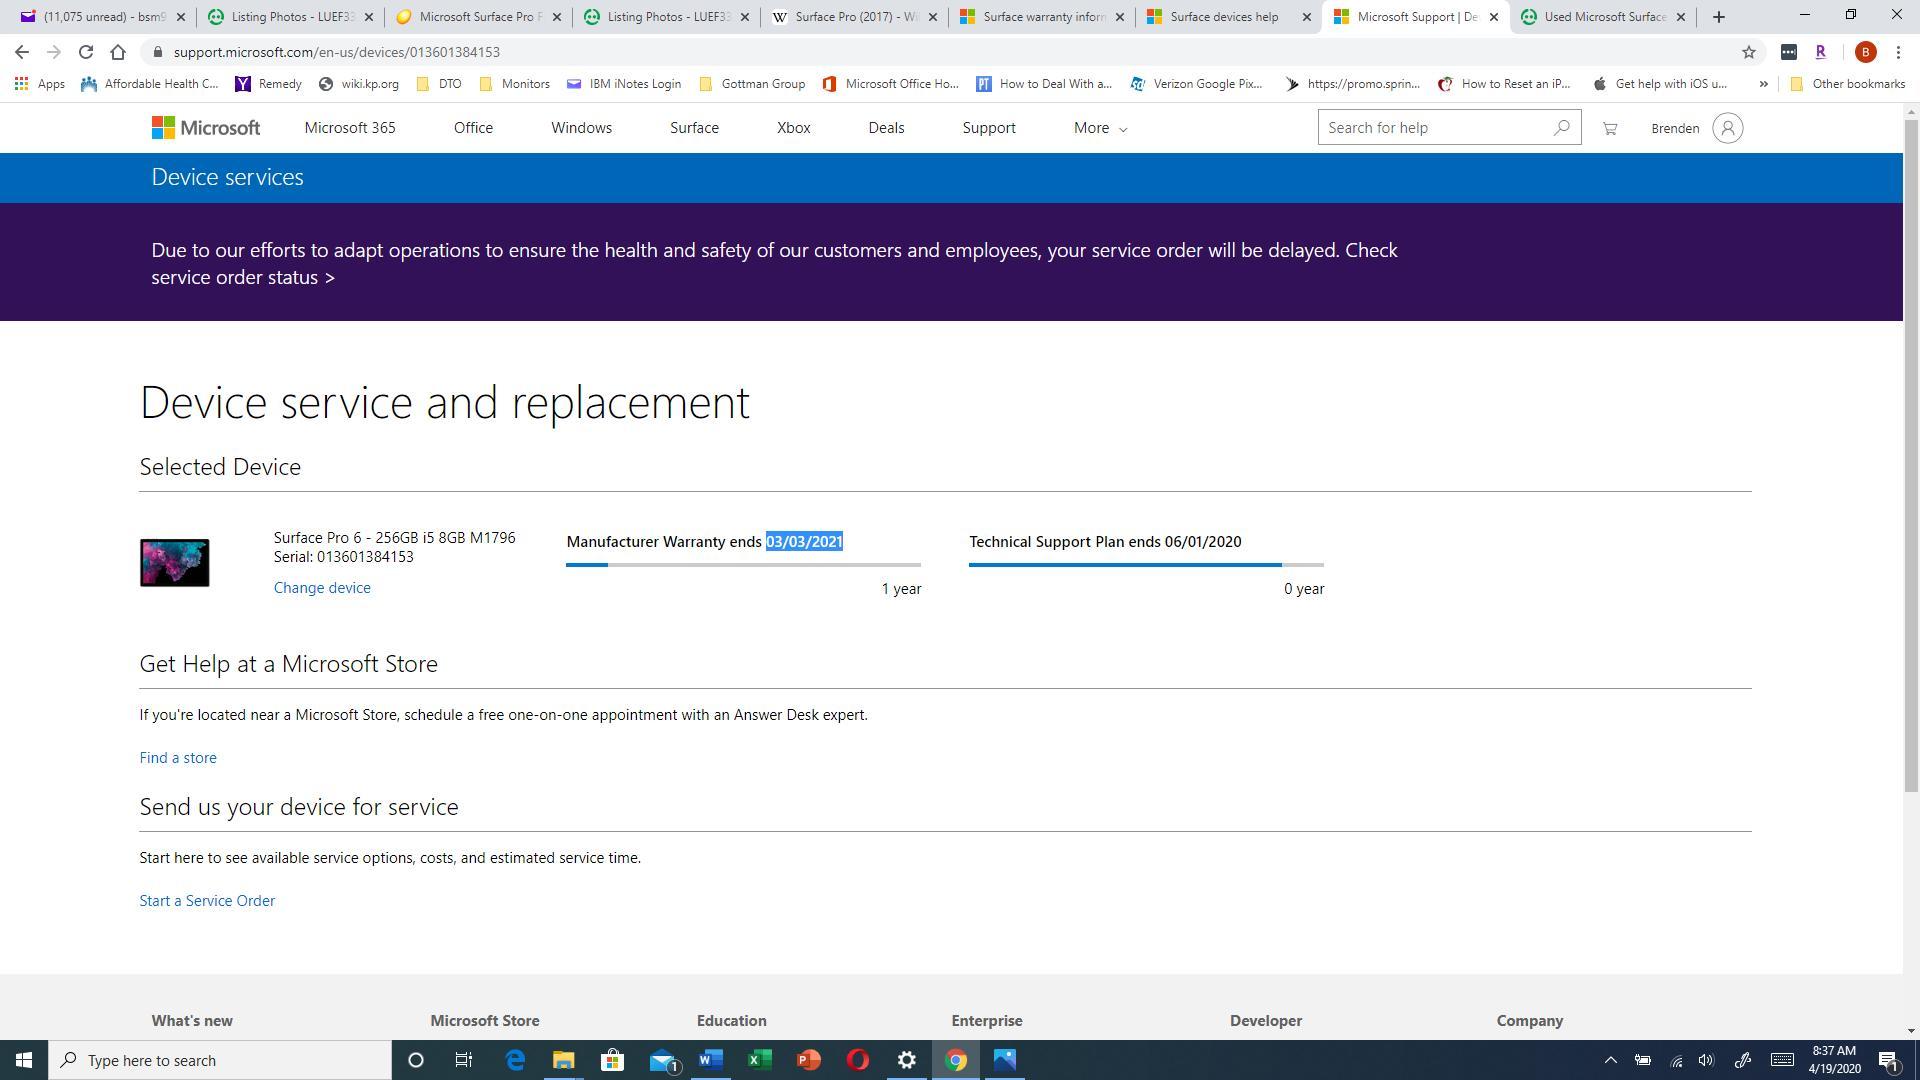The width and height of the screenshot is (1920, 1080).
Task: Open Remedy bookmark
Action: [268, 84]
